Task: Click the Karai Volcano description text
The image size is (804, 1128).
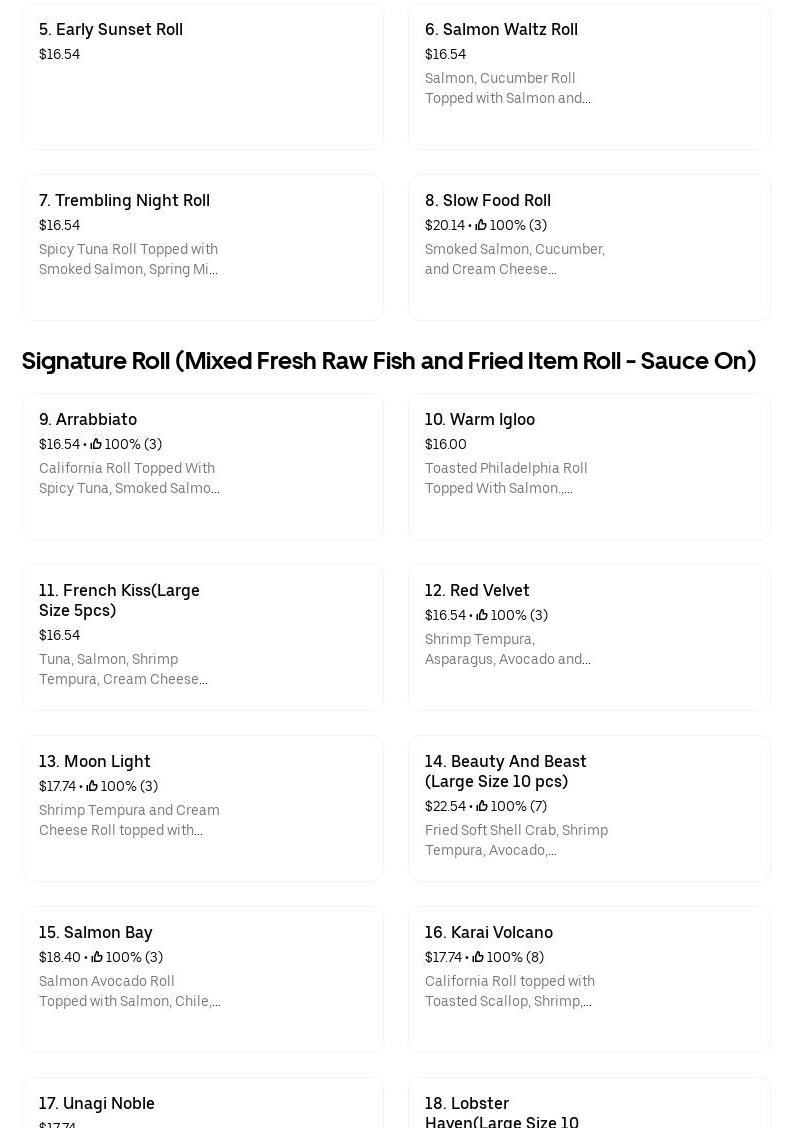Action: 509,991
